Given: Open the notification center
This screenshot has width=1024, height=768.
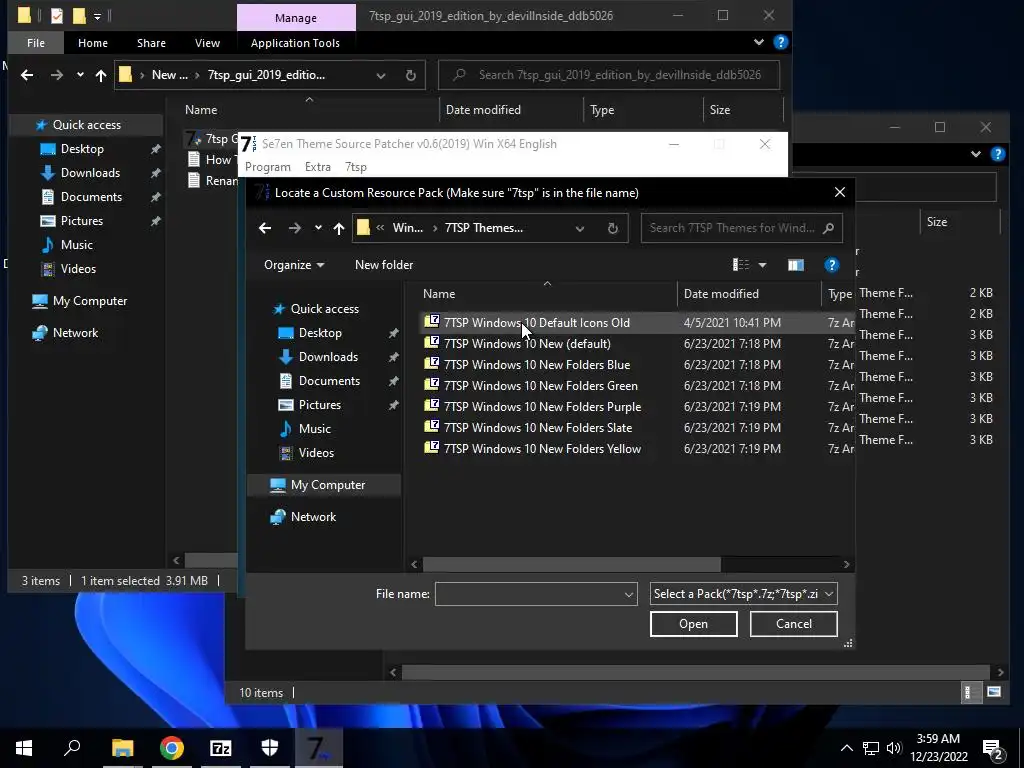Looking at the screenshot, I should [993, 749].
